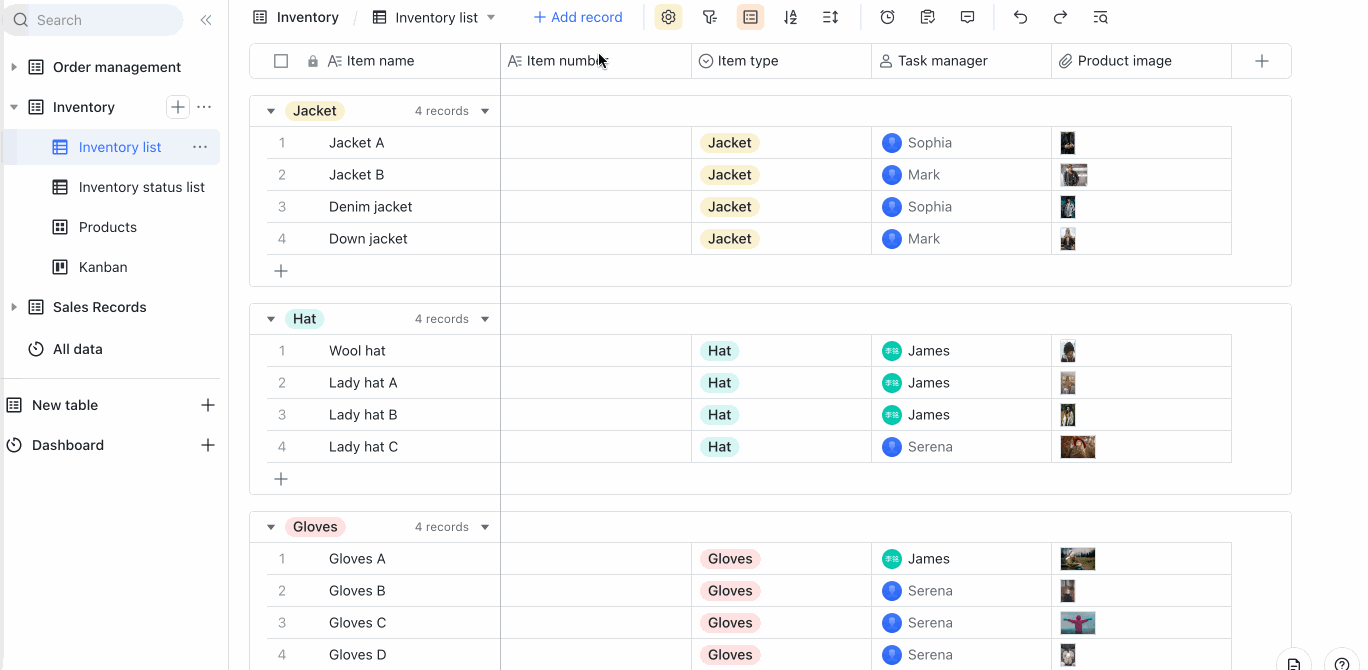Click New table in the sidebar
1368x670 pixels.
(63, 405)
